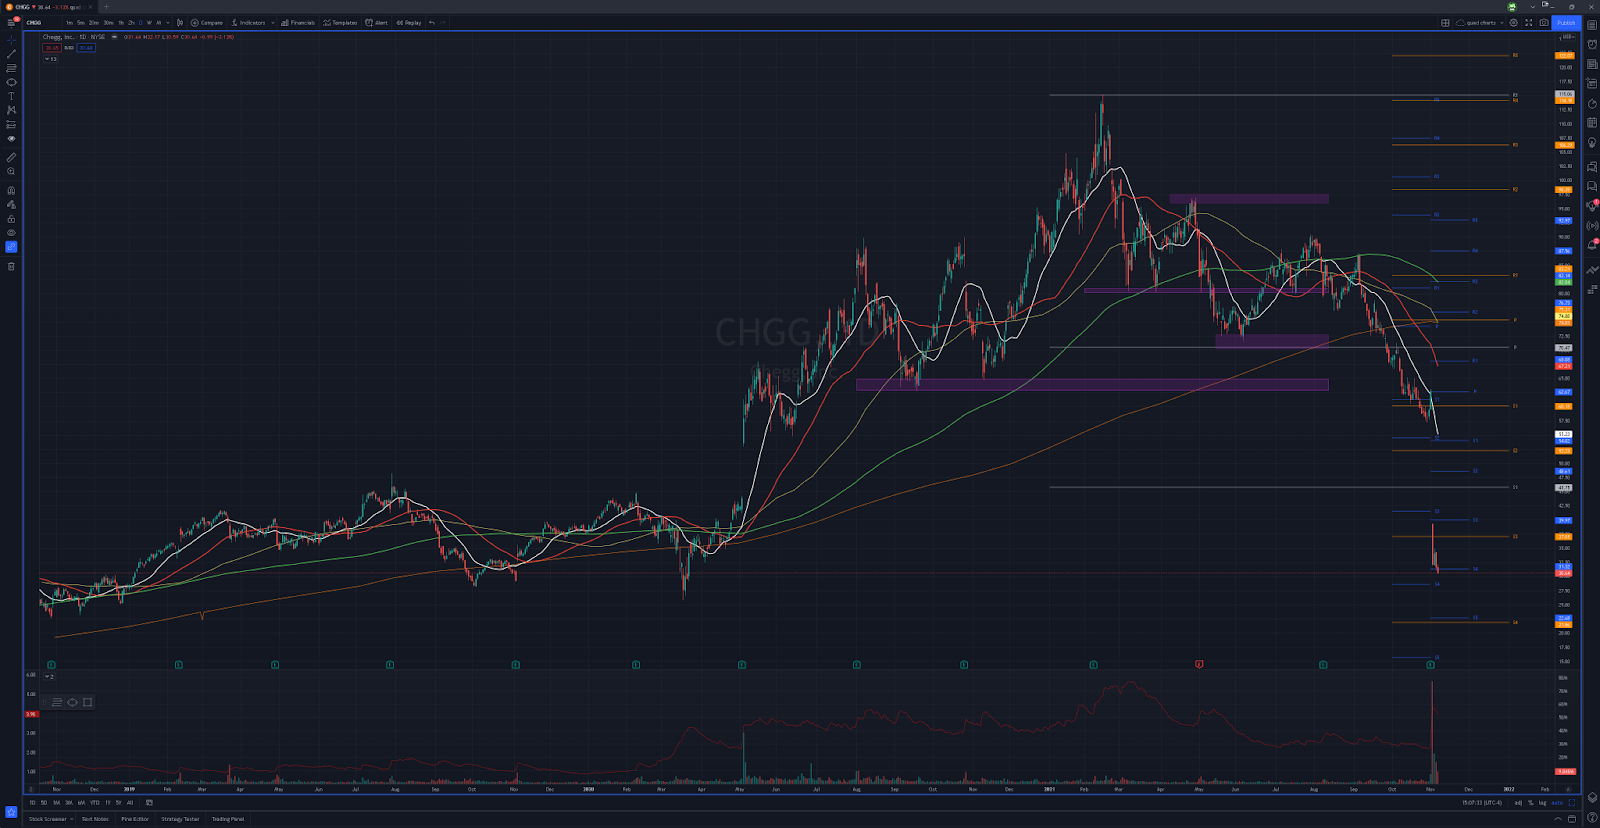Toggle auto scale
Image resolution: width=1600 pixels, height=828 pixels.
pos(1557,802)
